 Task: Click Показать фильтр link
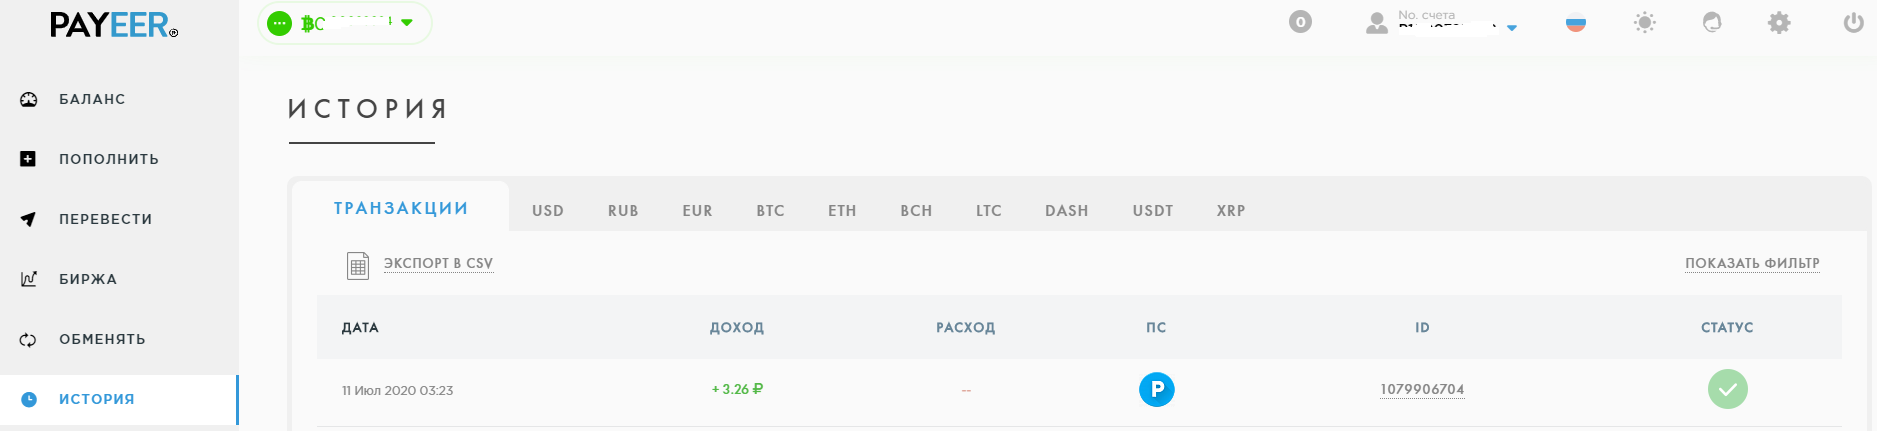1752,263
